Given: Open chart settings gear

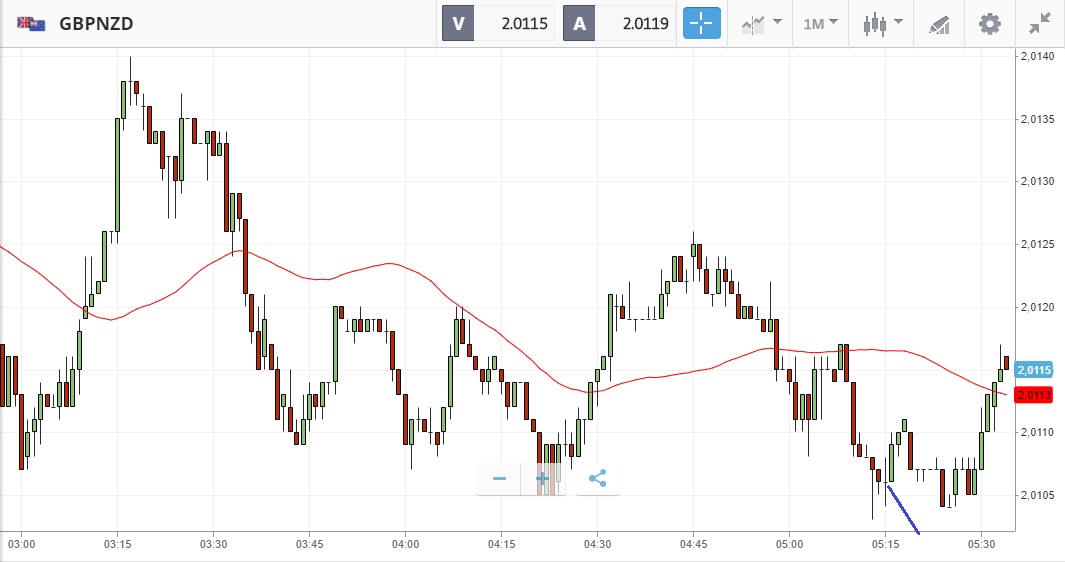Looking at the screenshot, I should click(989, 23).
